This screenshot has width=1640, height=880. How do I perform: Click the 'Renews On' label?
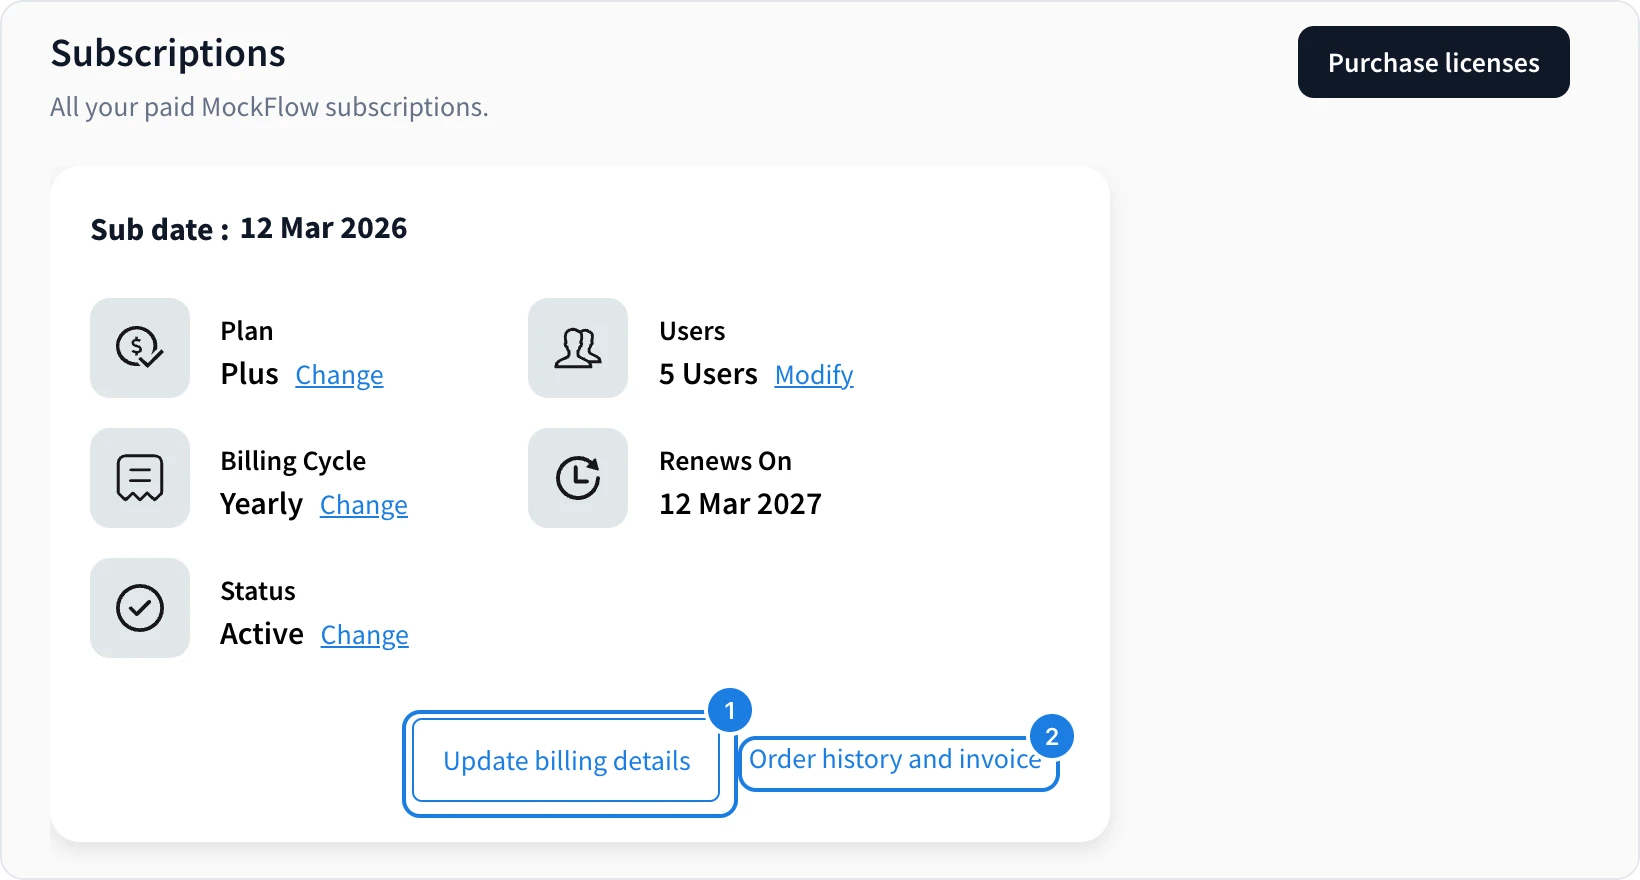pos(725,461)
